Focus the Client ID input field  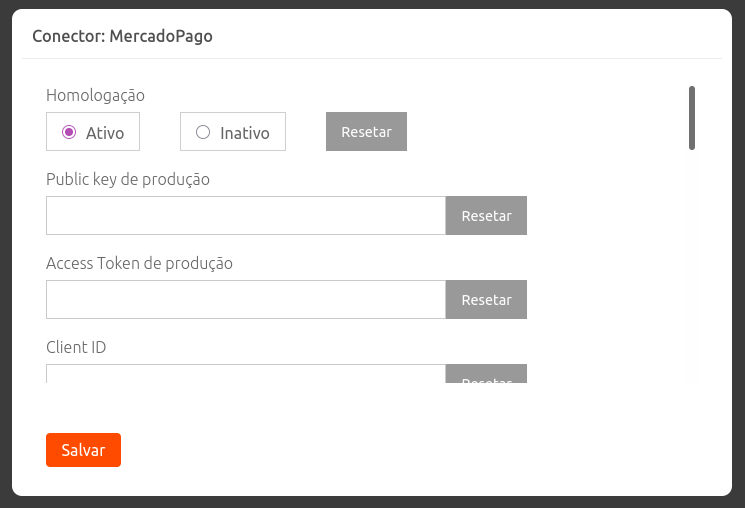point(245,374)
